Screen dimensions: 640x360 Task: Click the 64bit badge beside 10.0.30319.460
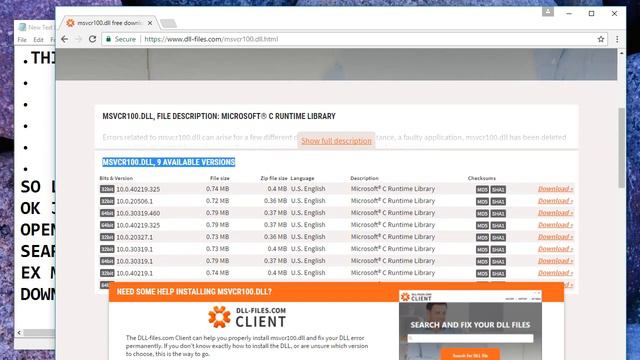click(x=107, y=213)
